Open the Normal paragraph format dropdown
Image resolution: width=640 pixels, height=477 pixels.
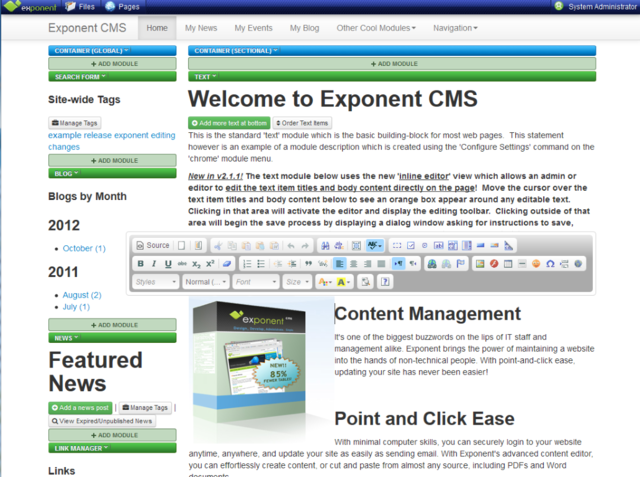(205, 282)
